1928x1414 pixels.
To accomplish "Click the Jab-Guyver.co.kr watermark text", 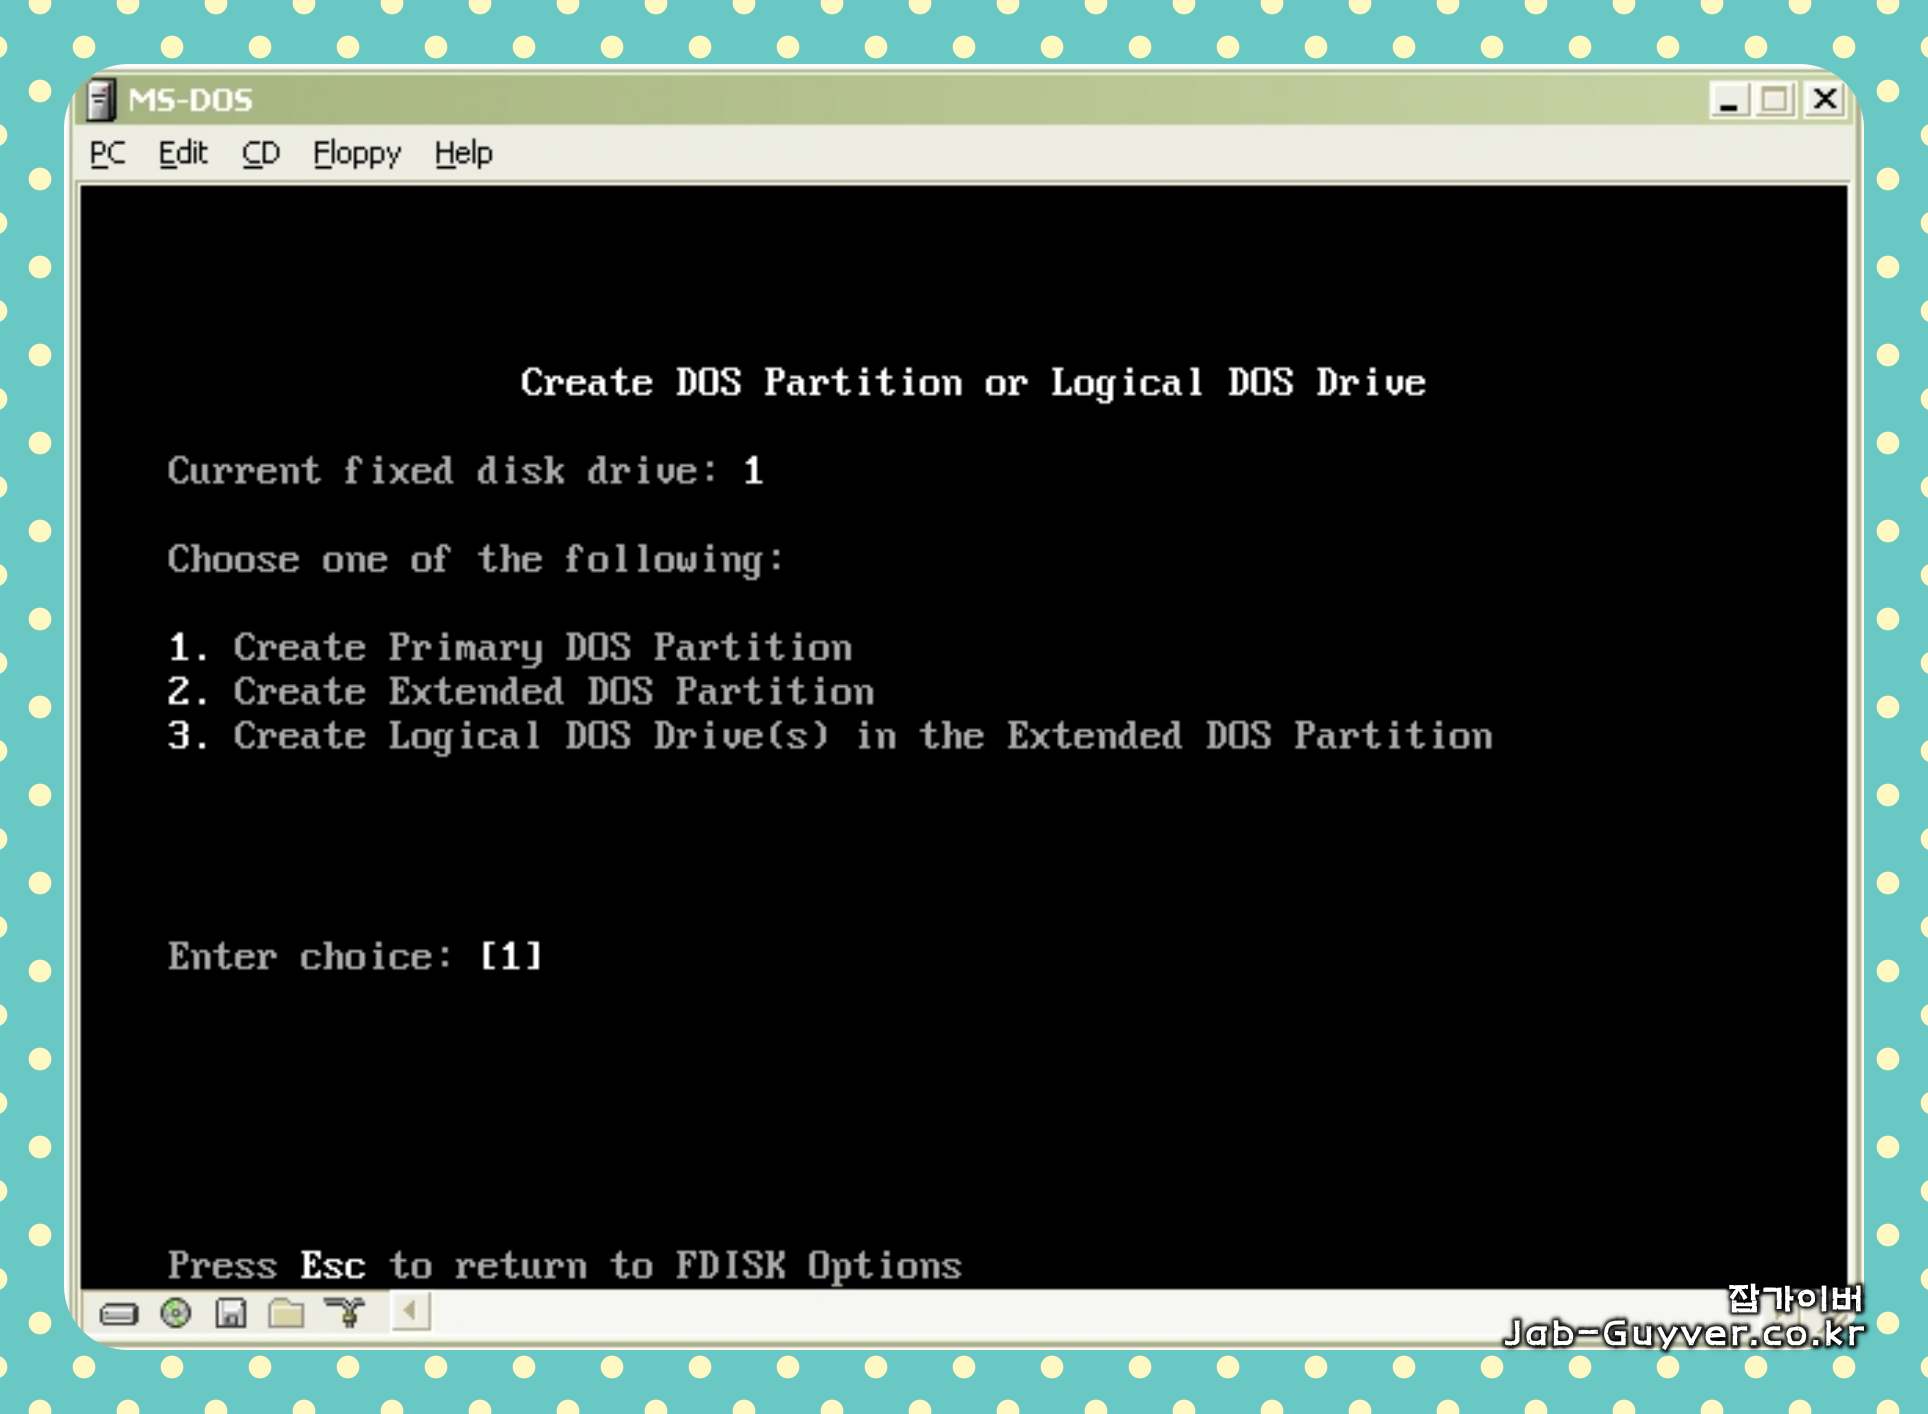I will 1684,1333.
